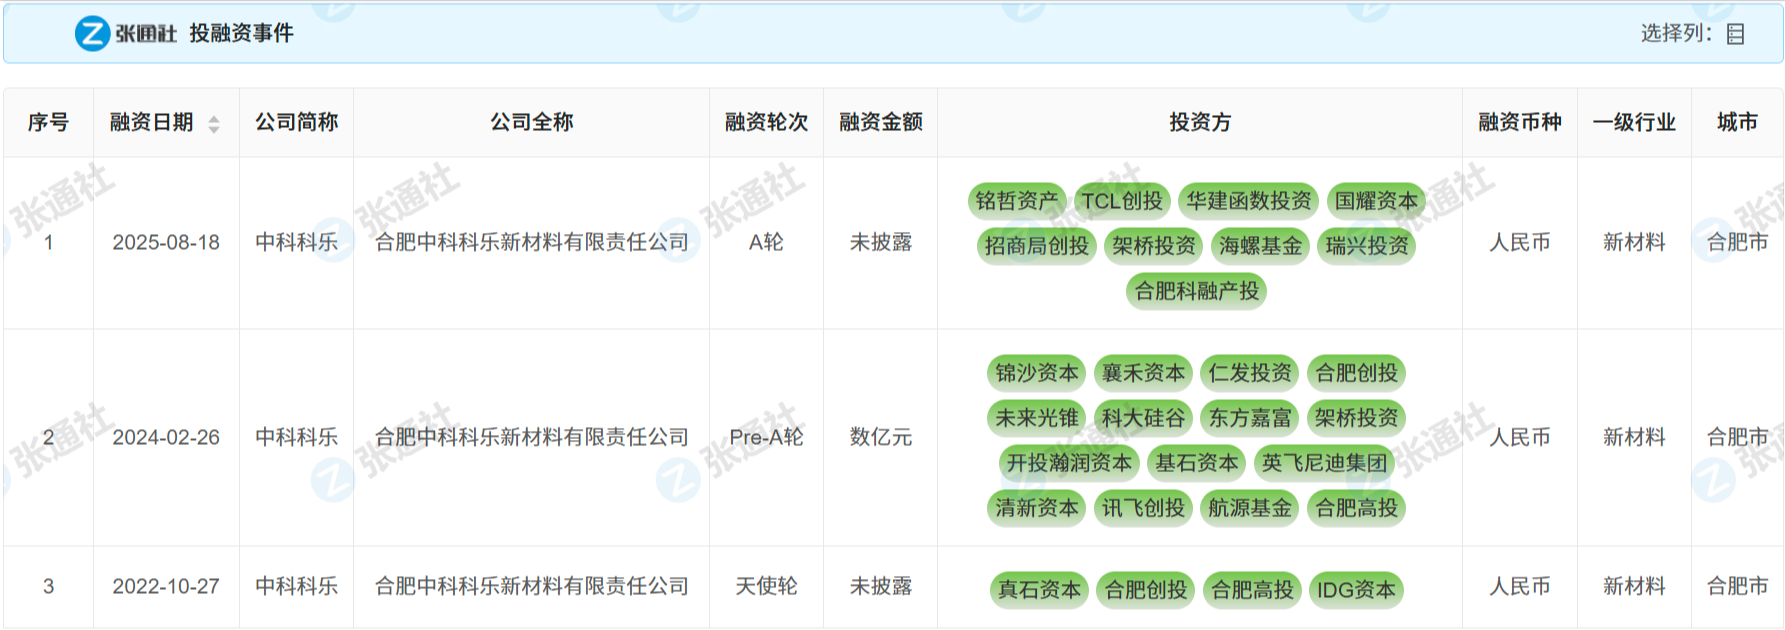The image size is (1785, 630).
Task: Click 人民币 in the 2025-08-18 row
Action: pyautogui.click(x=1520, y=242)
